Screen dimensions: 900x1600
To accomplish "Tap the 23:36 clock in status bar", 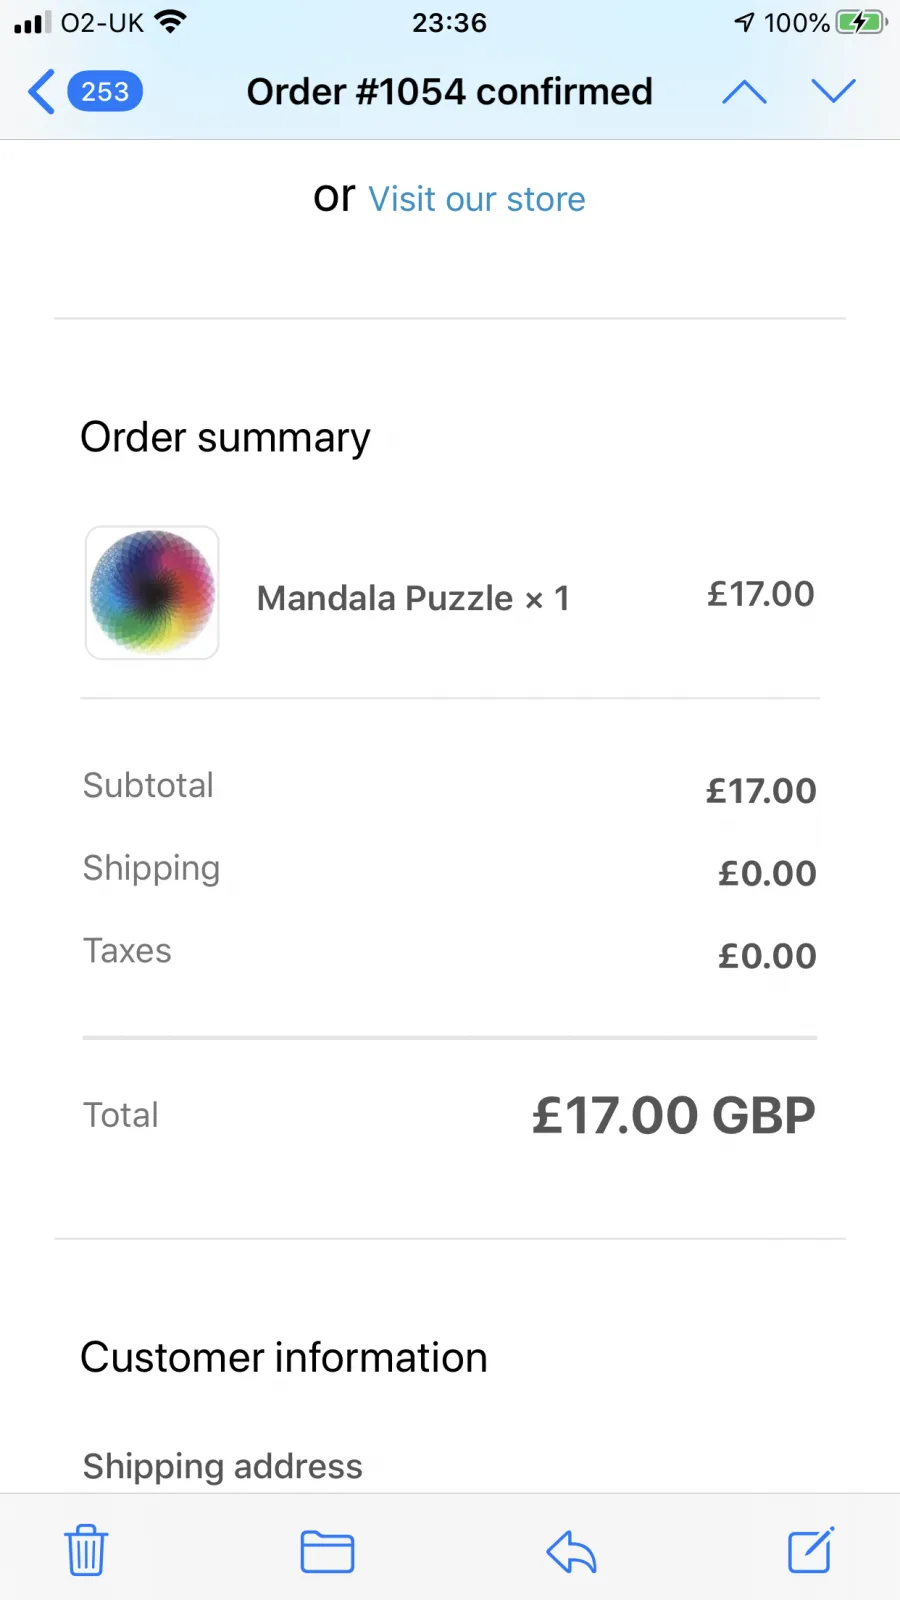I will click(x=449, y=23).
